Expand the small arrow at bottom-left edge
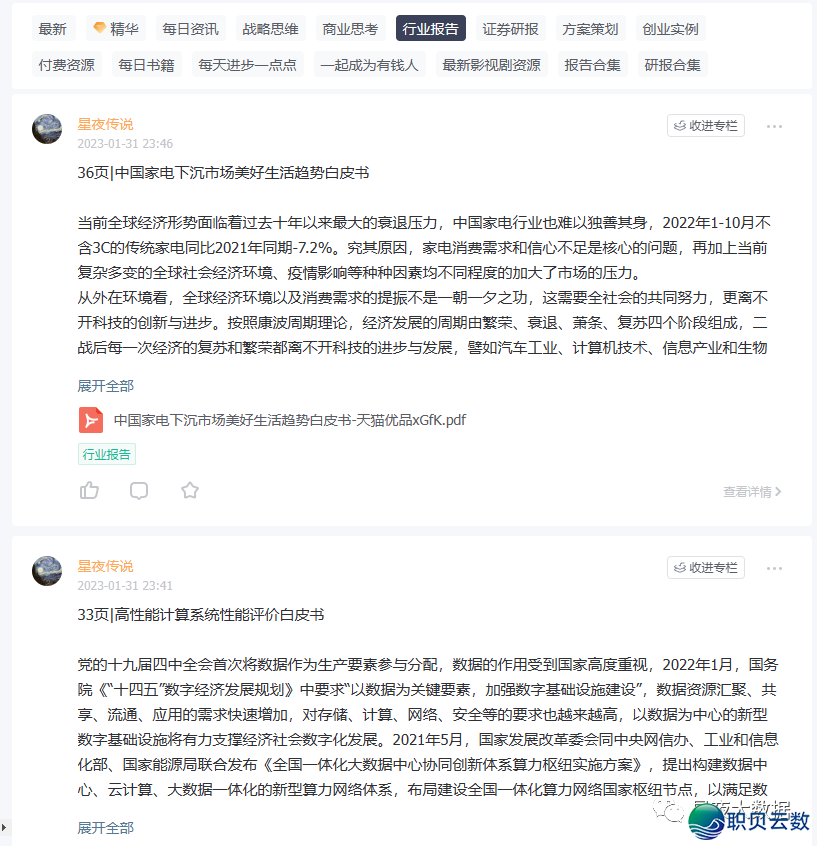 click(x=4, y=827)
